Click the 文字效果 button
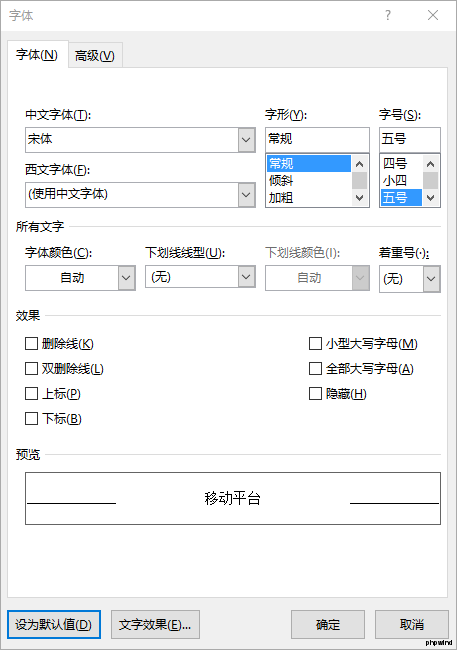This screenshot has width=457, height=650. [155, 624]
